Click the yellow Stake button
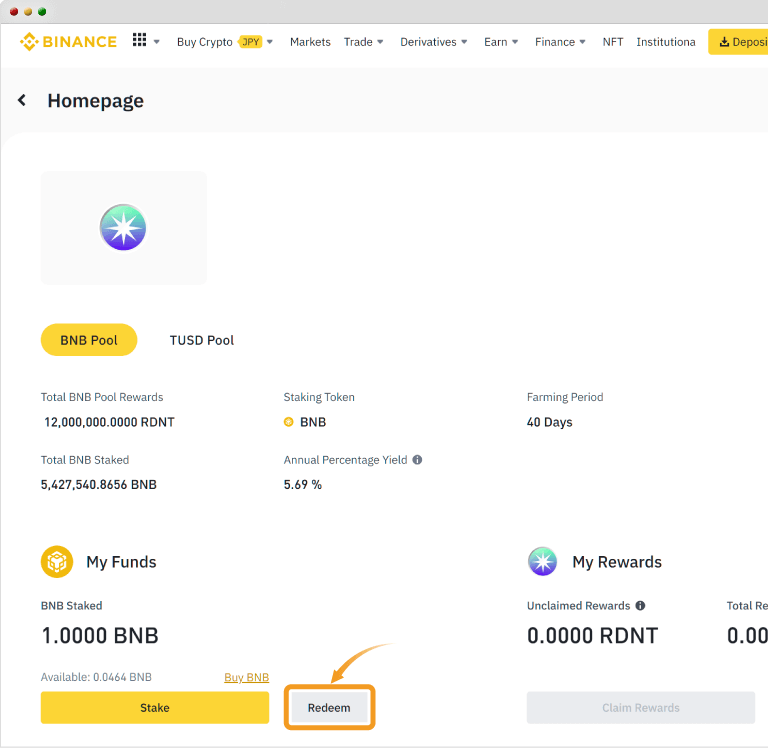This screenshot has width=768, height=748. click(x=155, y=708)
